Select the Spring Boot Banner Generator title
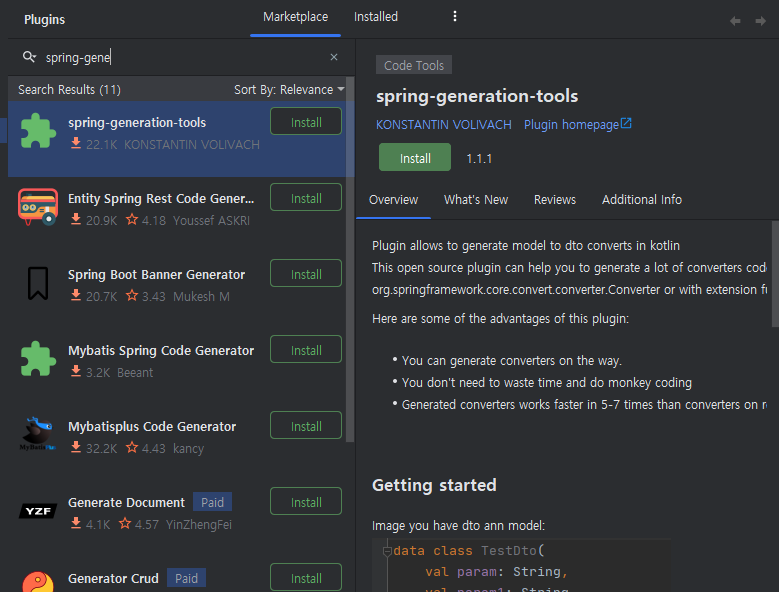 point(156,274)
